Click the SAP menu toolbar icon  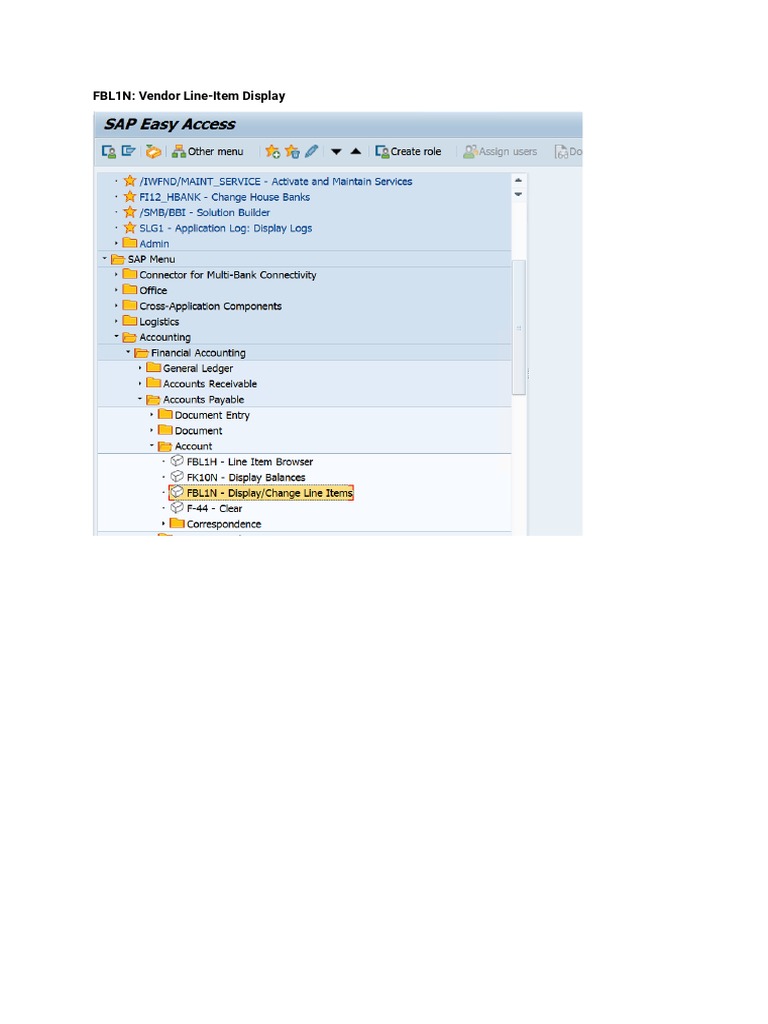coord(129,152)
